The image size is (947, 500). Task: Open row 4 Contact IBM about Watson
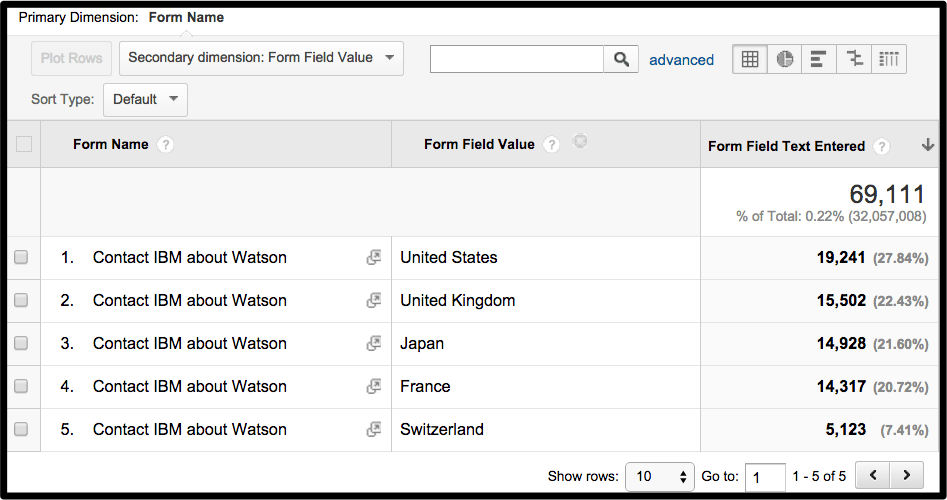[x=190, y=386]
